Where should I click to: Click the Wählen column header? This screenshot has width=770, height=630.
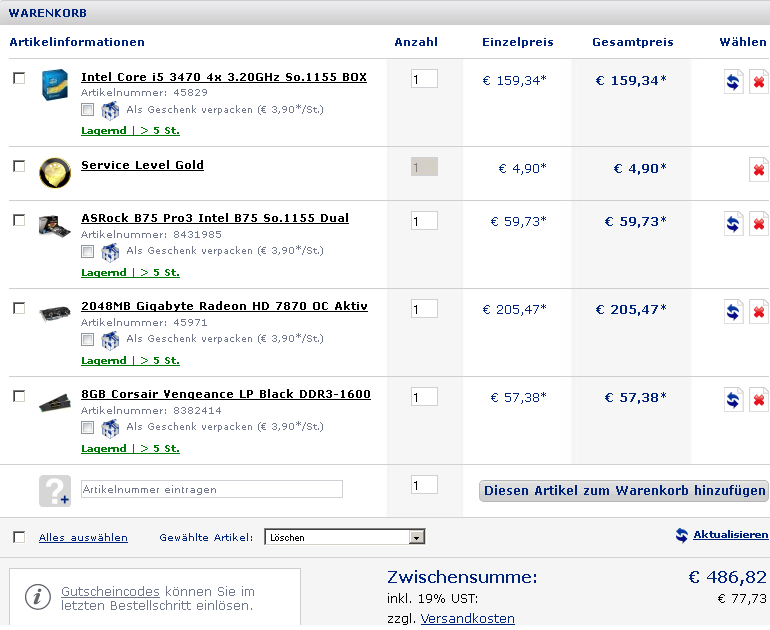tap(743, 42)
